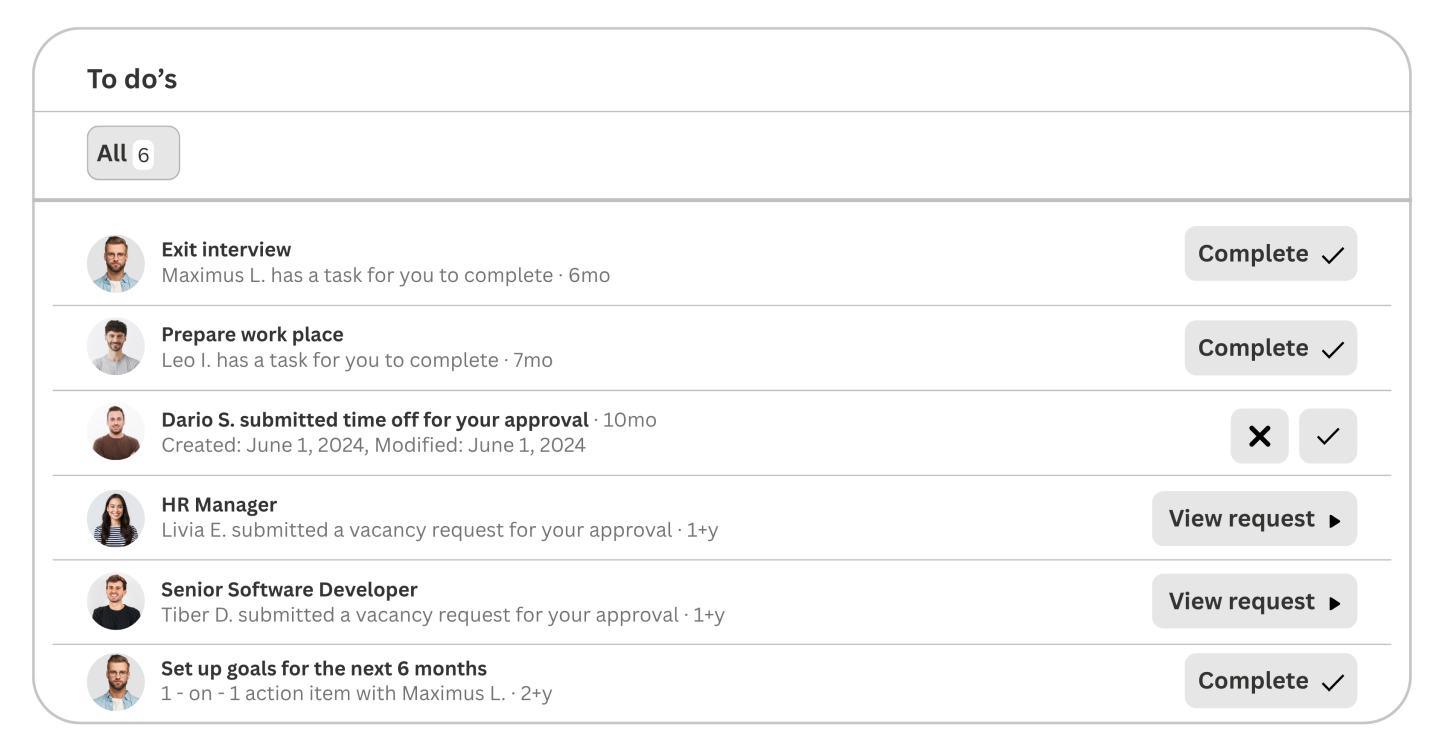Click Tiber D. avatar beside Senior Software Developer

point(115,601)
